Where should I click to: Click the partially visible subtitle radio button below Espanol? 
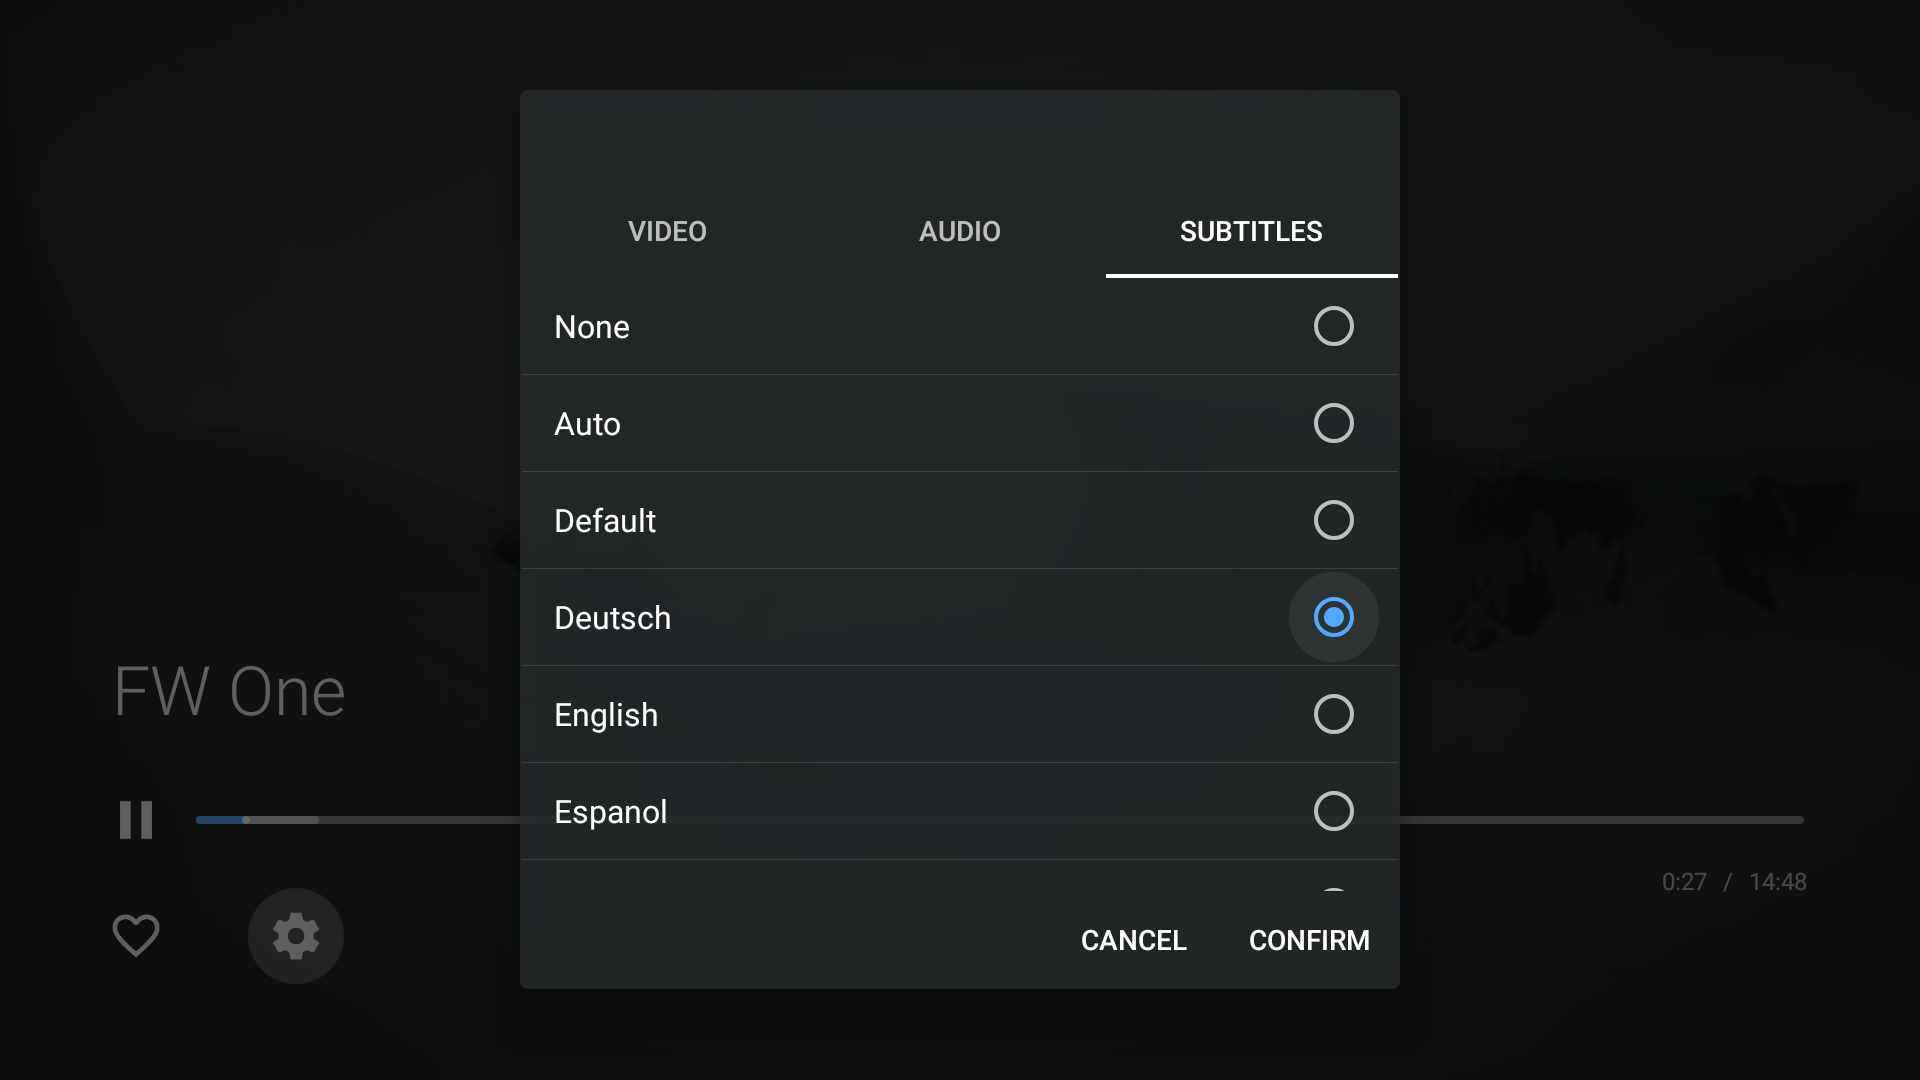(1333, 890)
